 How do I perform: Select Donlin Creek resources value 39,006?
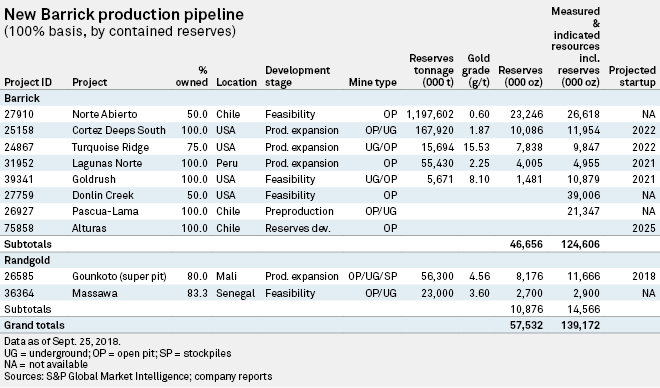pos(583,195)
